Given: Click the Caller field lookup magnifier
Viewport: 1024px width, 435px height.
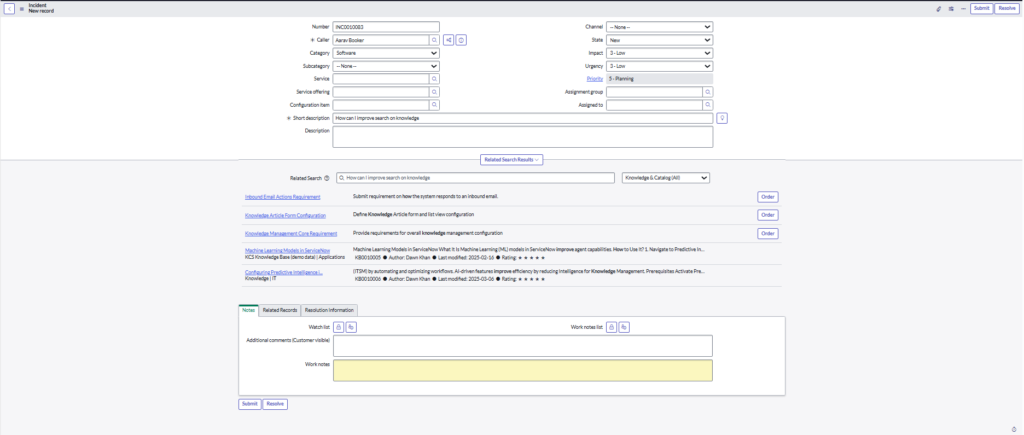Looking at the screenshot, I should click(435, 40).
